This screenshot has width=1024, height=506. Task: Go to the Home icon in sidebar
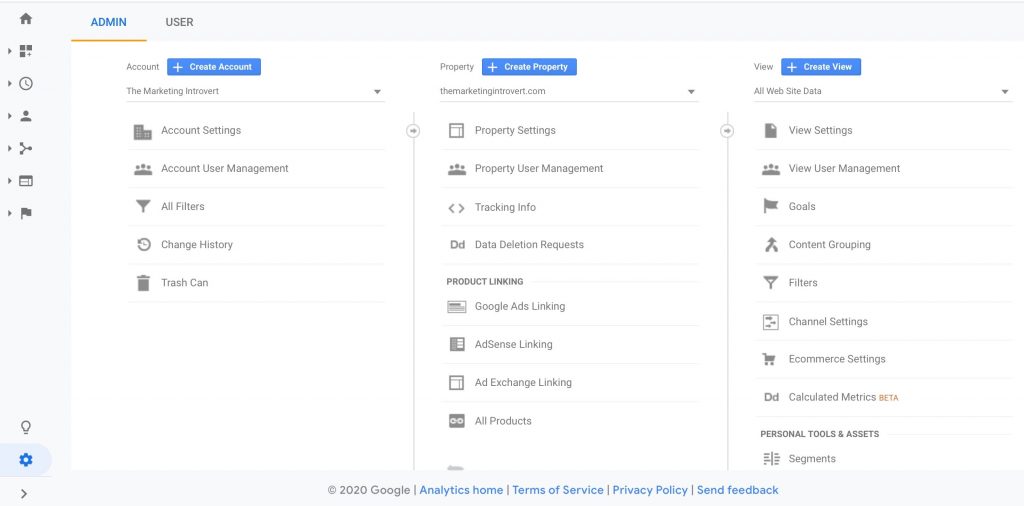tap(25, 19)
